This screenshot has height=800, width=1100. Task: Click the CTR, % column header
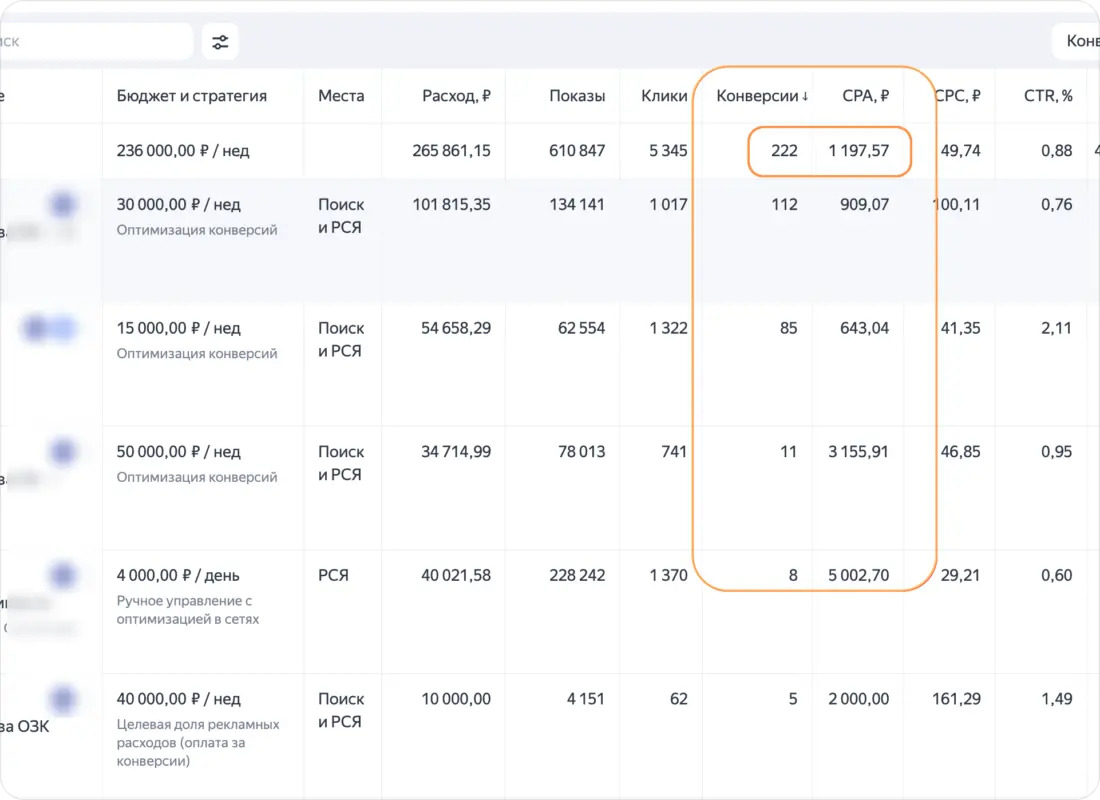tap(1047, 96)
